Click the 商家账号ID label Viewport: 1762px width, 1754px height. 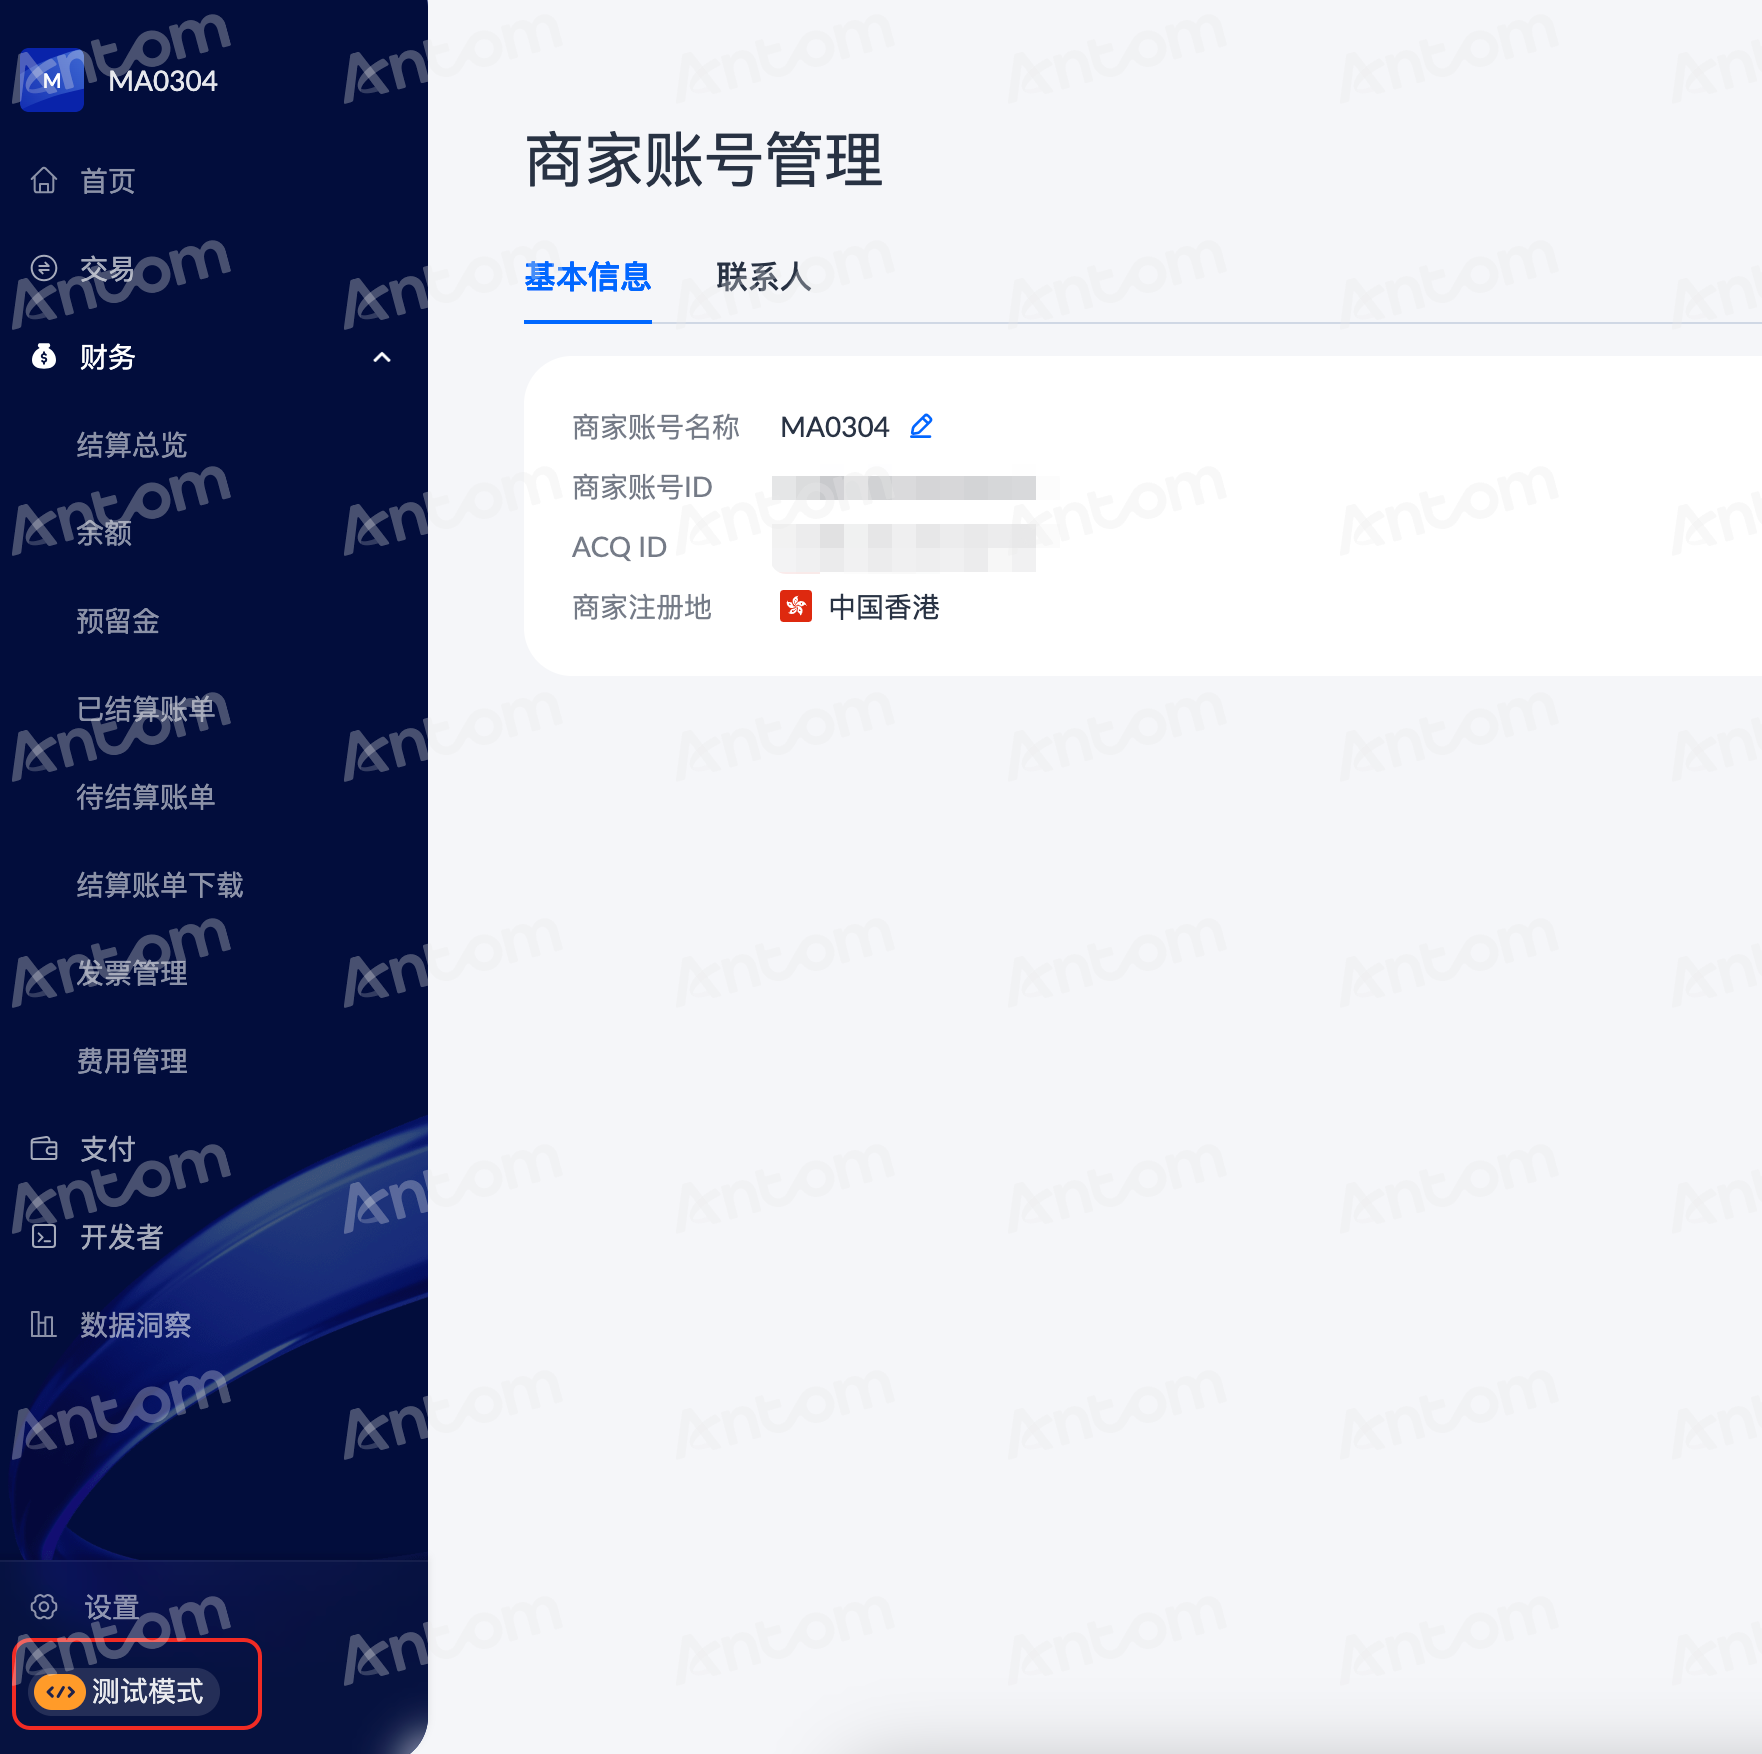click(642, 487)
